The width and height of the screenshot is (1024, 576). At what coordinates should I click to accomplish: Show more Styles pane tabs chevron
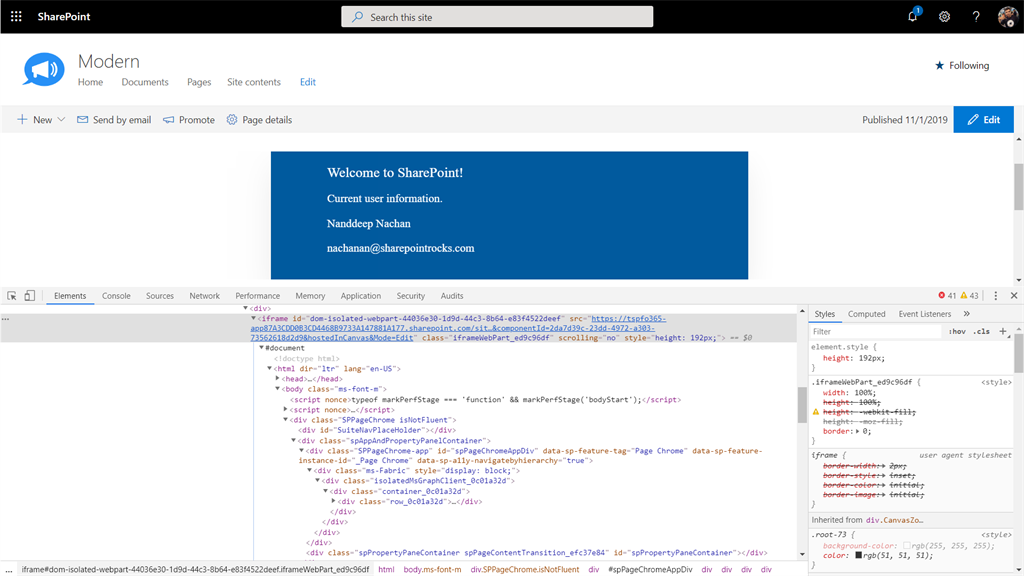click(x=967, y=314)
